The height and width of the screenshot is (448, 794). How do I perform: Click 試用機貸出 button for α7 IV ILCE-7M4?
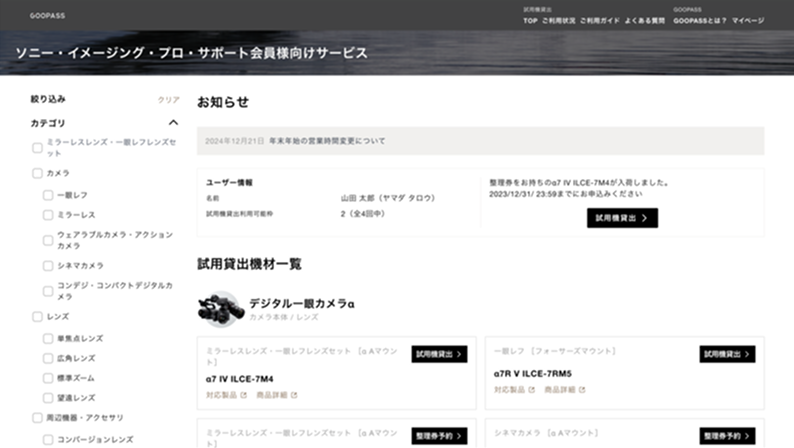pyautogui.click(x=439, y=354)
